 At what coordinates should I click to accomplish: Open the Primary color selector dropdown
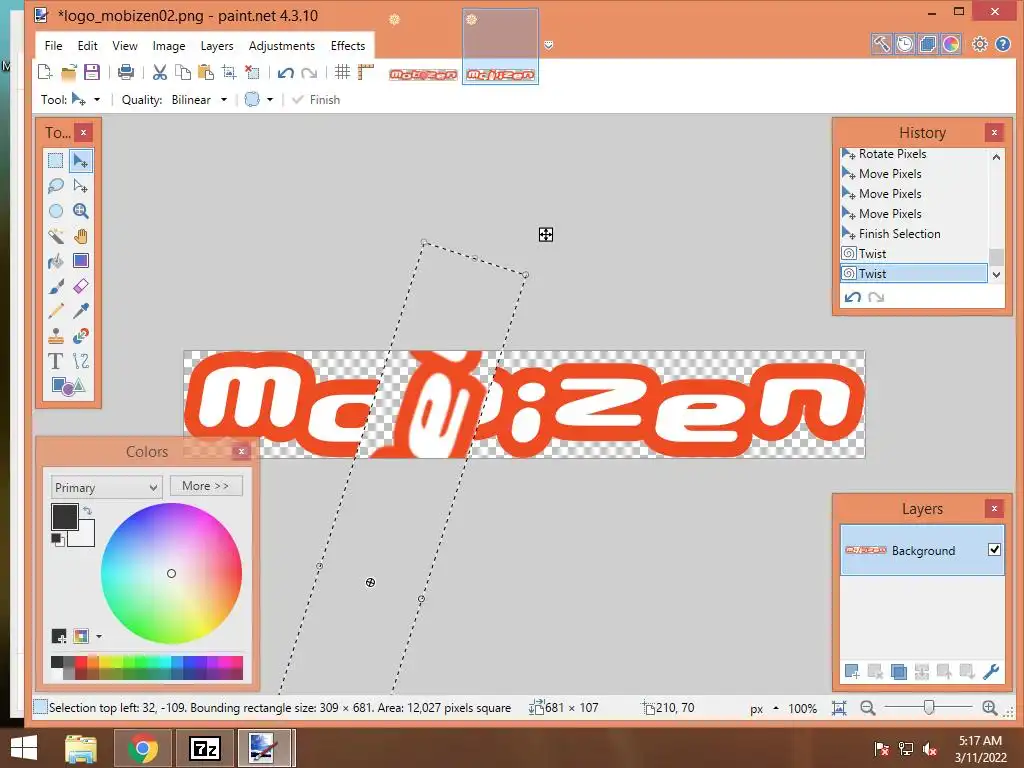pyautogui.click(x=106, y=487)
